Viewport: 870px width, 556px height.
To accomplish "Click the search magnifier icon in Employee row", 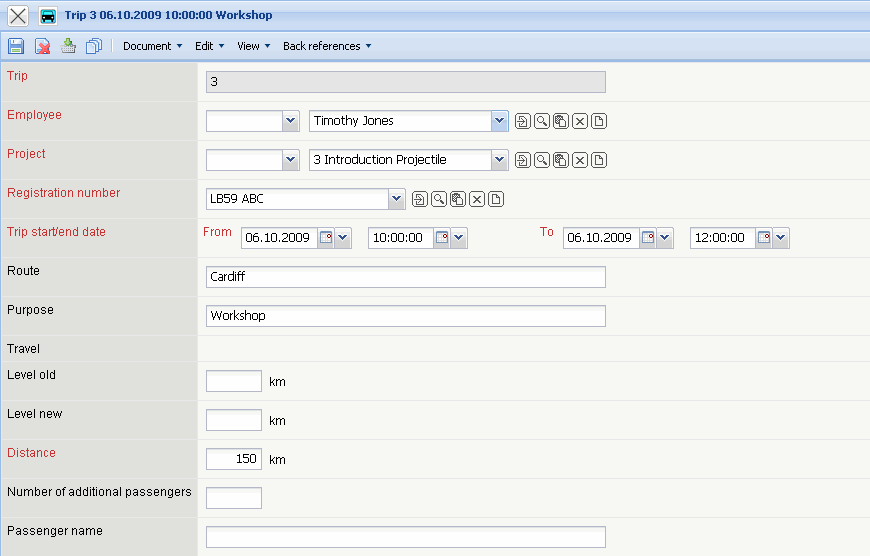I will [x=542, y=122].
